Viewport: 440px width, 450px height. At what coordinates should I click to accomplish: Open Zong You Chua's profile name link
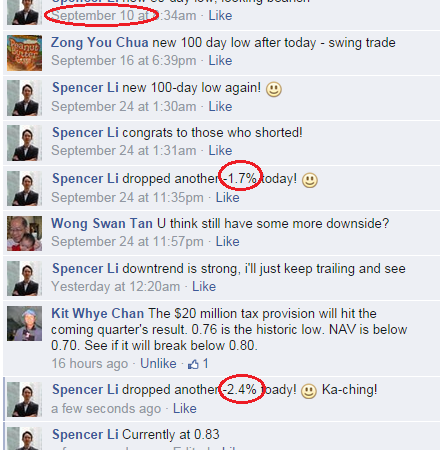pyautogui.click(x=99, y=43)
